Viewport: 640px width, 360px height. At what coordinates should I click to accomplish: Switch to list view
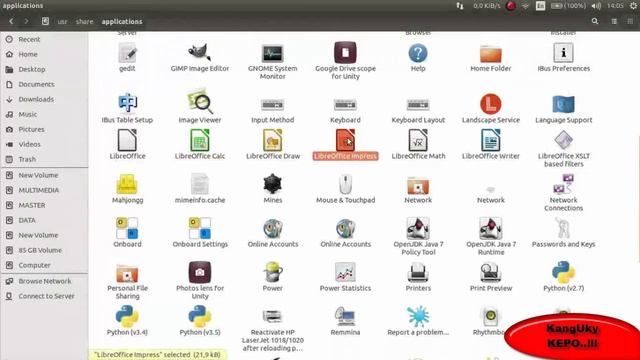614,21
